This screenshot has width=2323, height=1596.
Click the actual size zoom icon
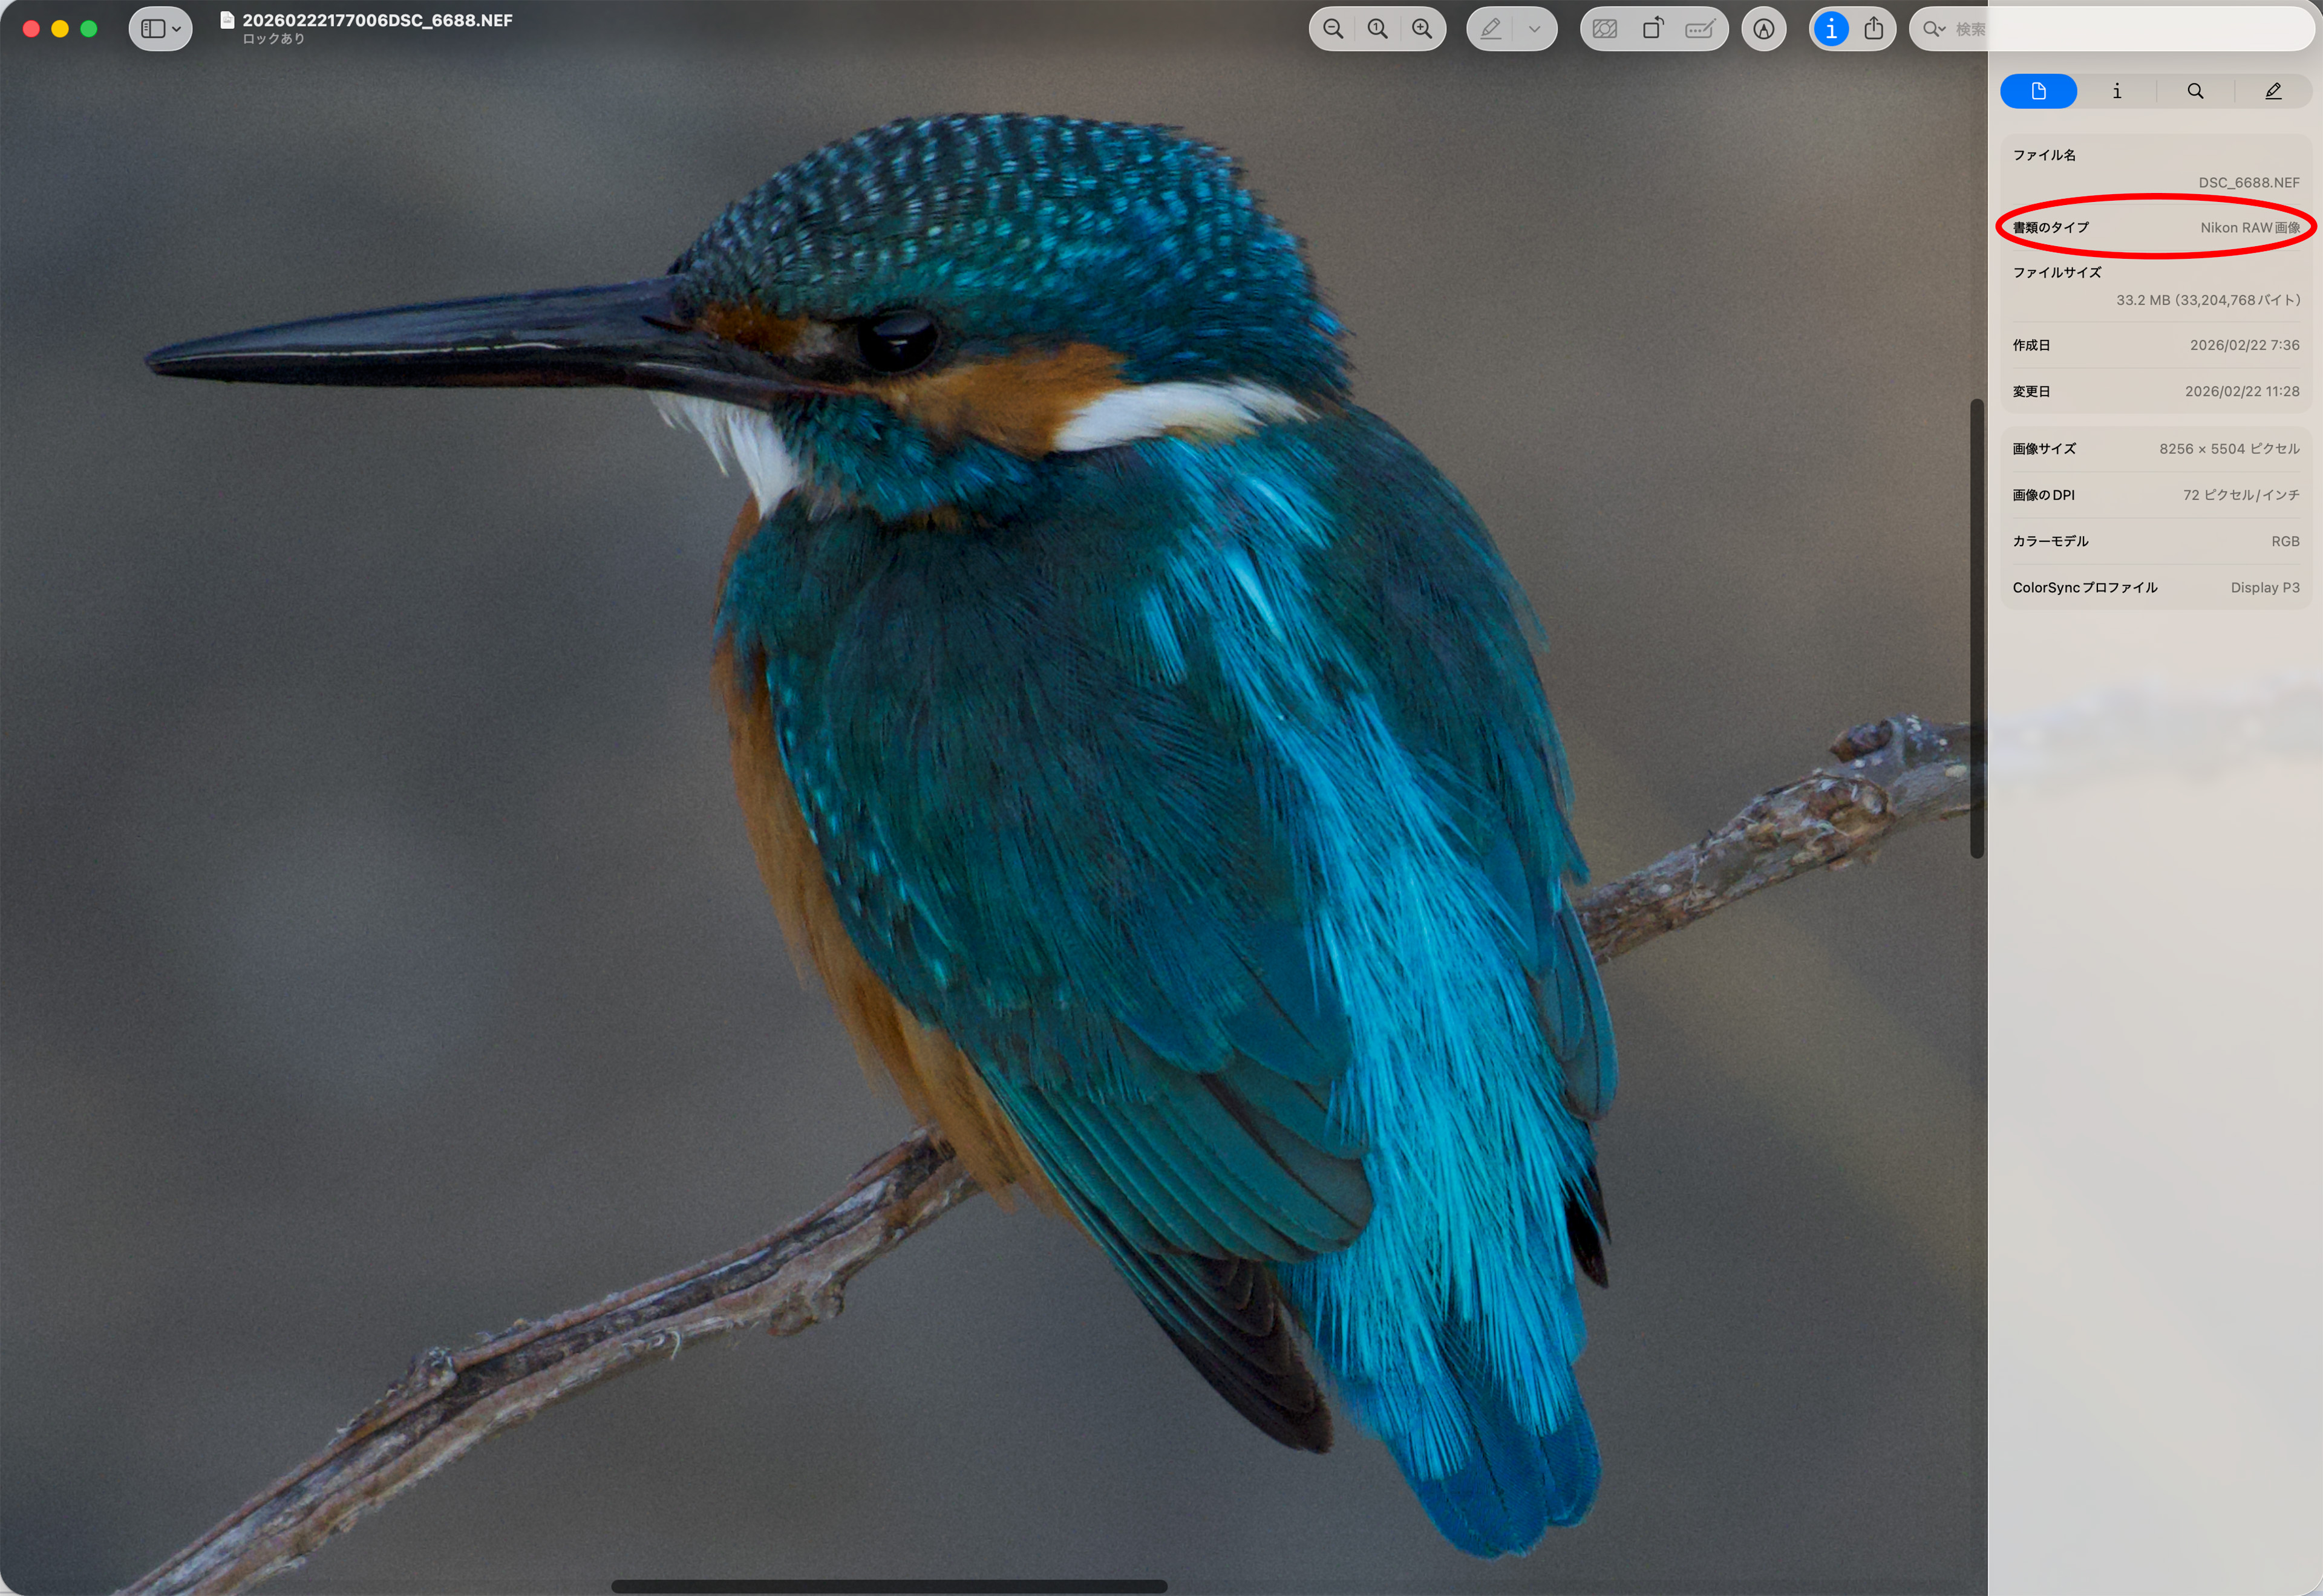click(x=1377, y=29)
